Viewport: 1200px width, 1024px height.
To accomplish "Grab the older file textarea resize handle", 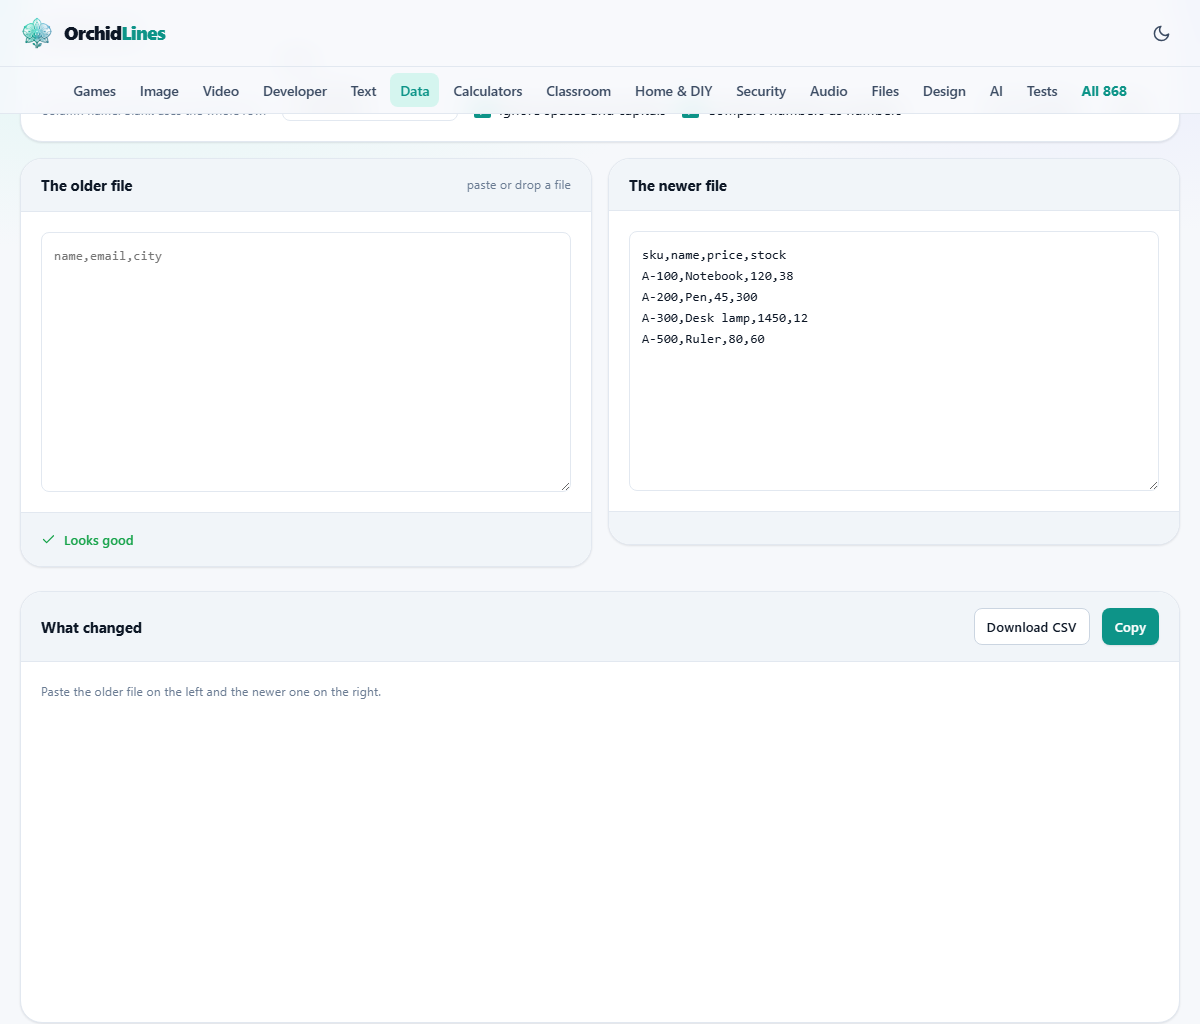I will pos(565,486).
